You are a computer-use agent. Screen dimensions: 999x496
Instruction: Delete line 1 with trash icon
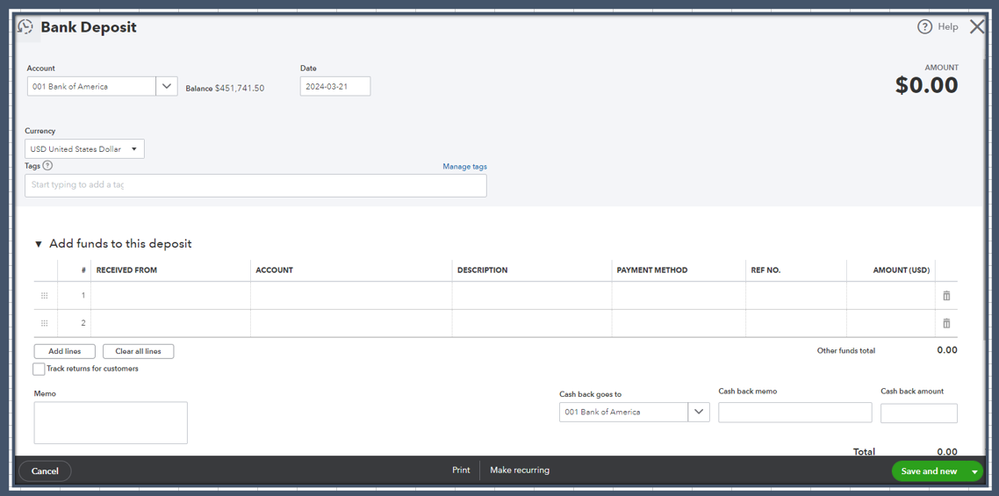[x=947, y=295]
